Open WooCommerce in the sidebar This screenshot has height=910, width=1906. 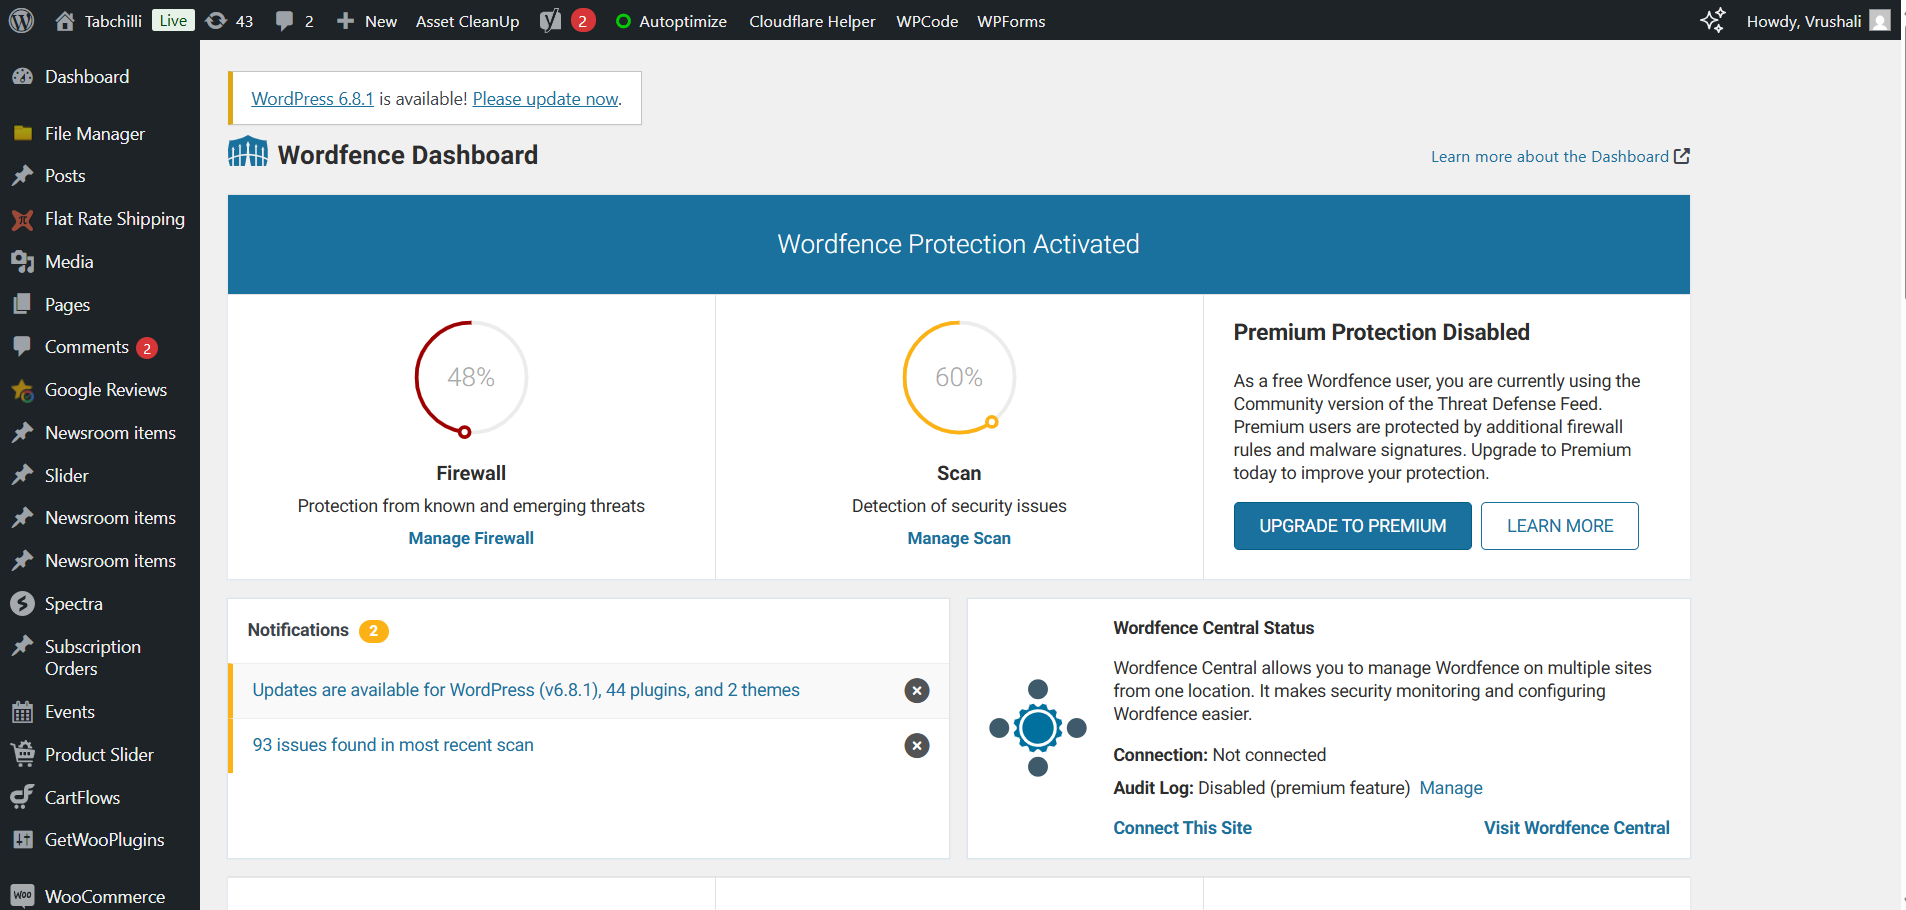[x=104, y=896]
